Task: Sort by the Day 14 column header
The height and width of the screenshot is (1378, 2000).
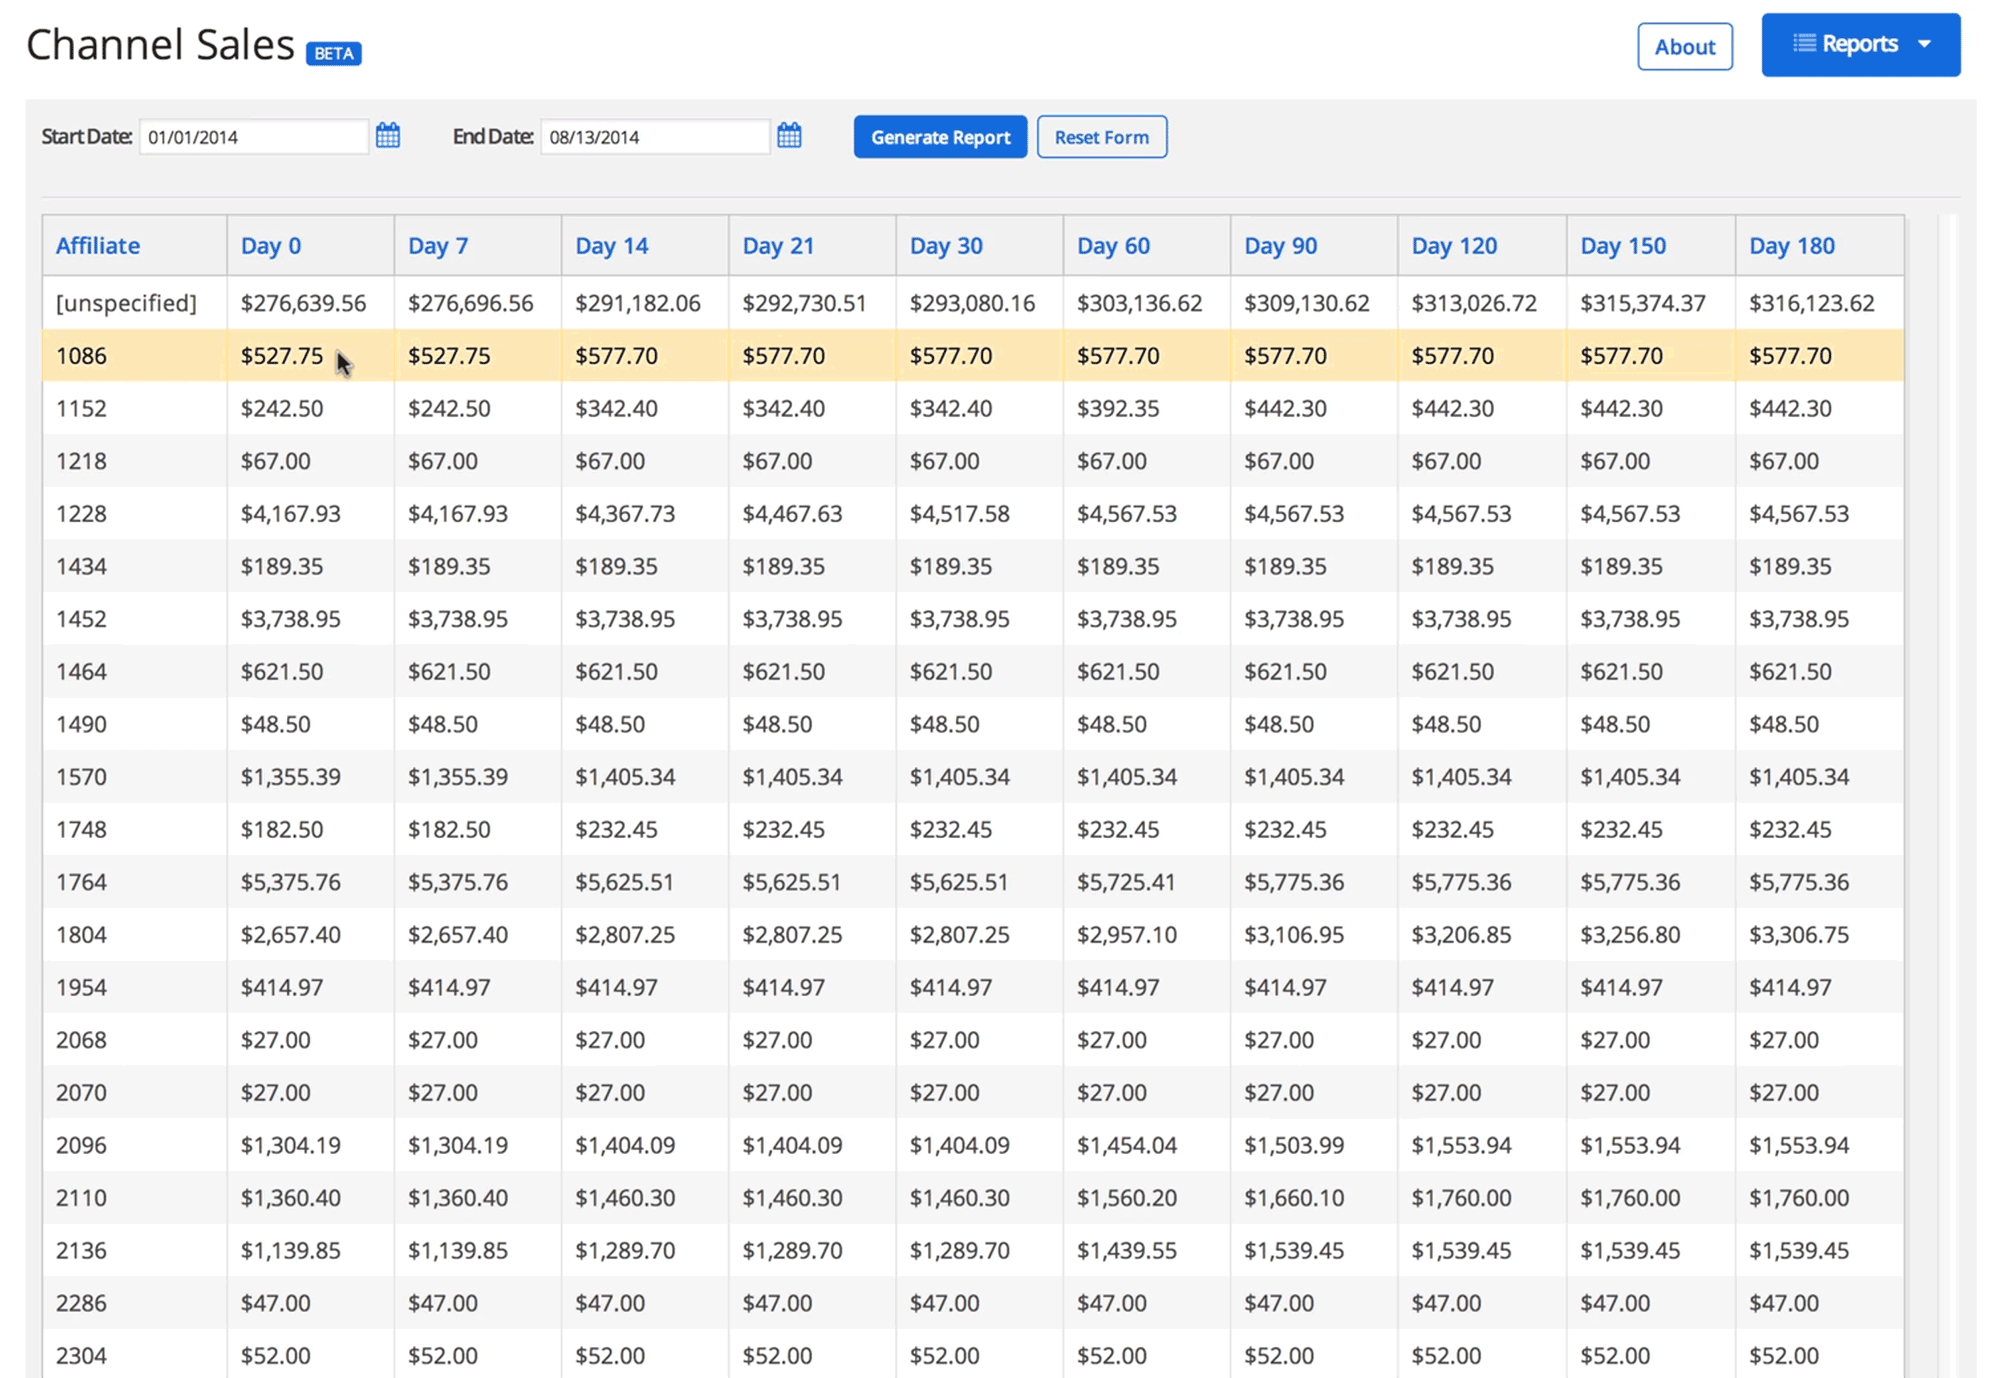Action: coord(612,245)
